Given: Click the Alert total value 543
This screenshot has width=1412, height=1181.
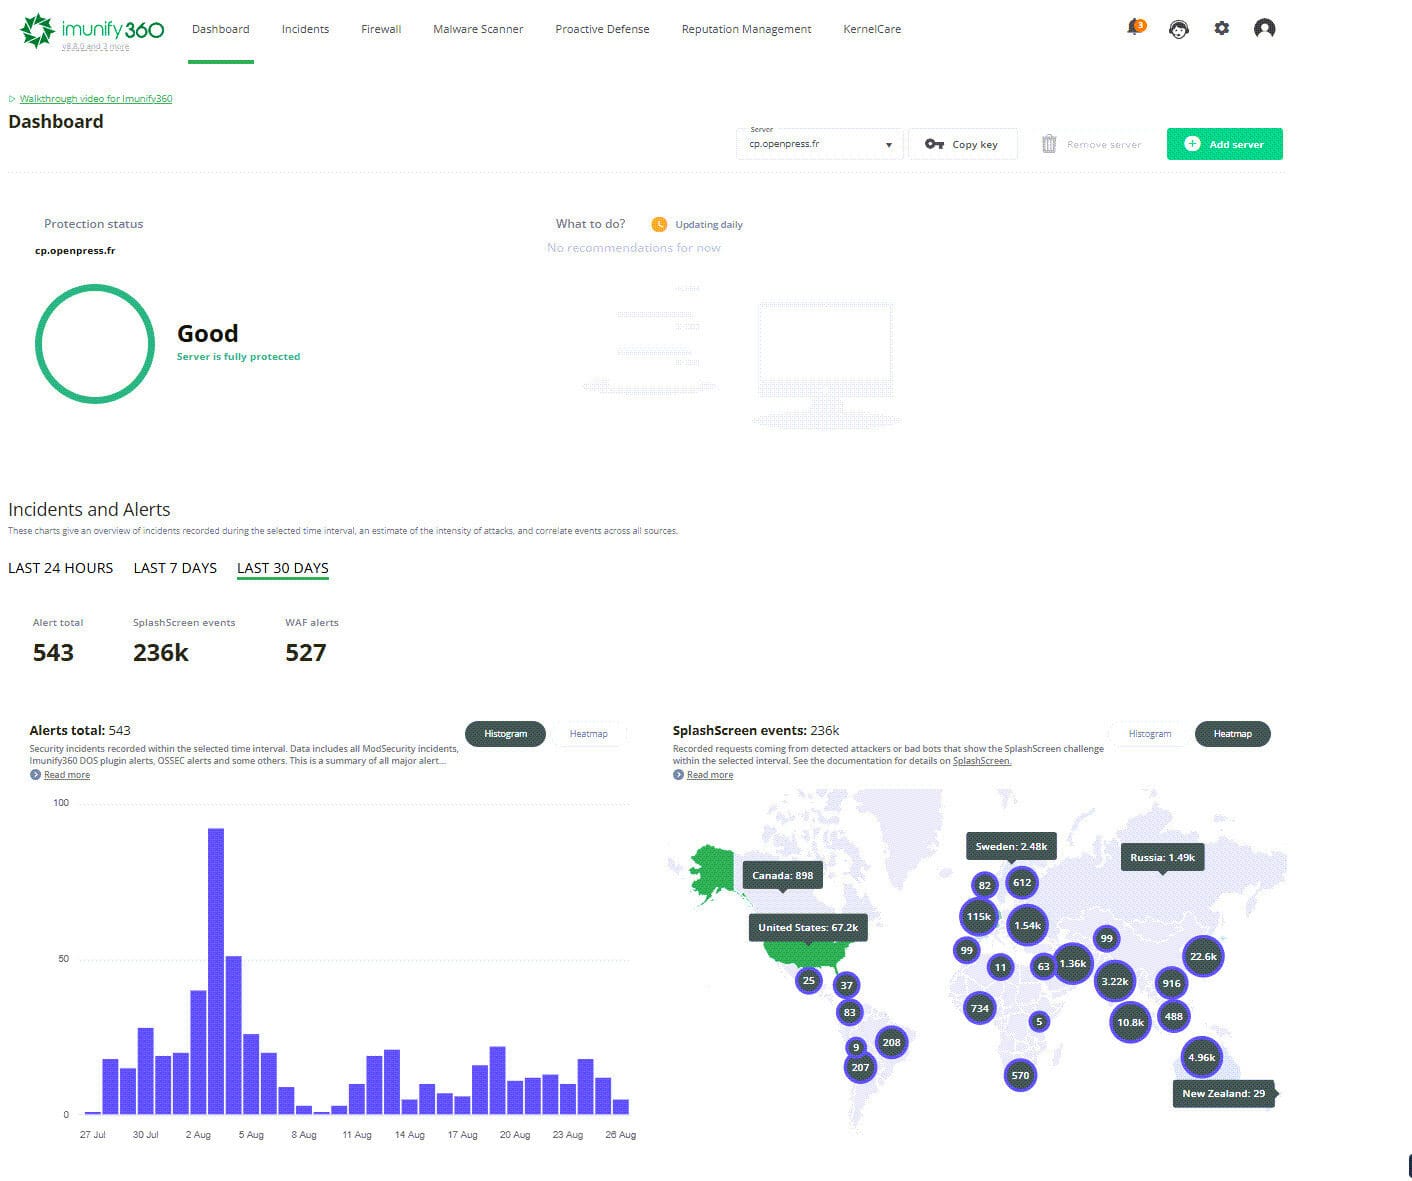Looking at the screenshot, I should 53,653.
